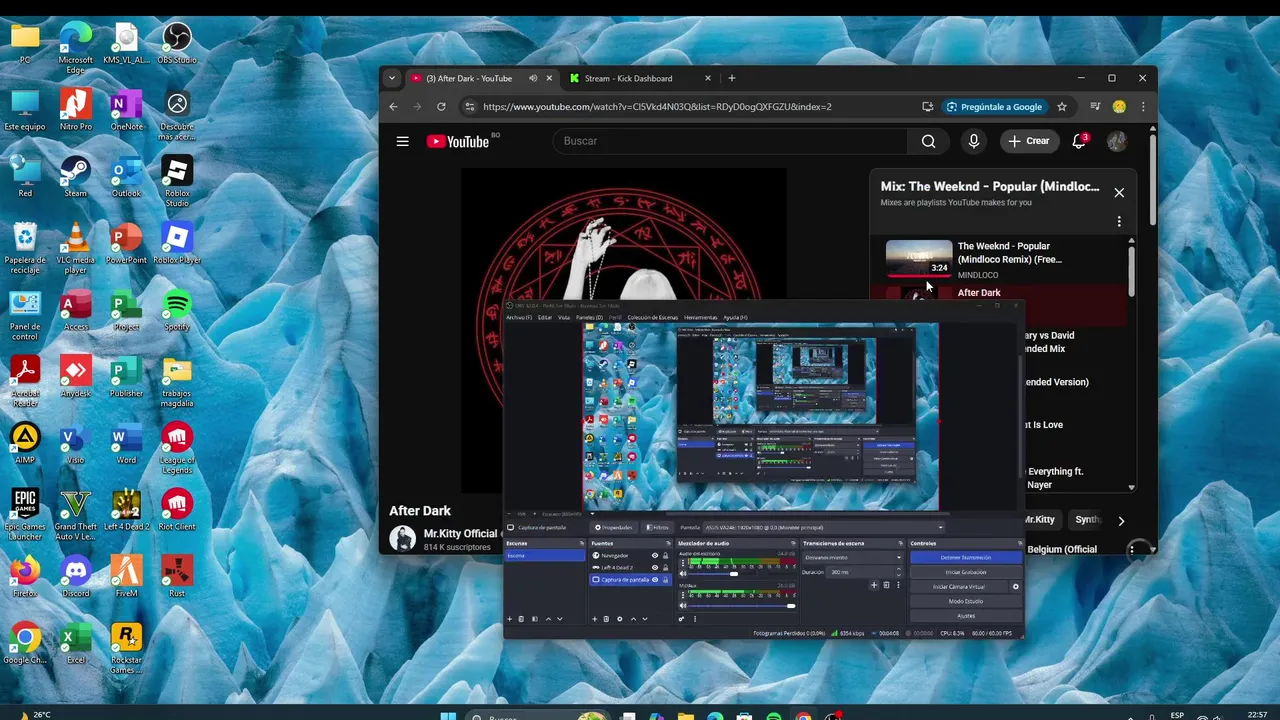
Task: Add a scene with OBS Escenas plus
Action: click(510, 619)
